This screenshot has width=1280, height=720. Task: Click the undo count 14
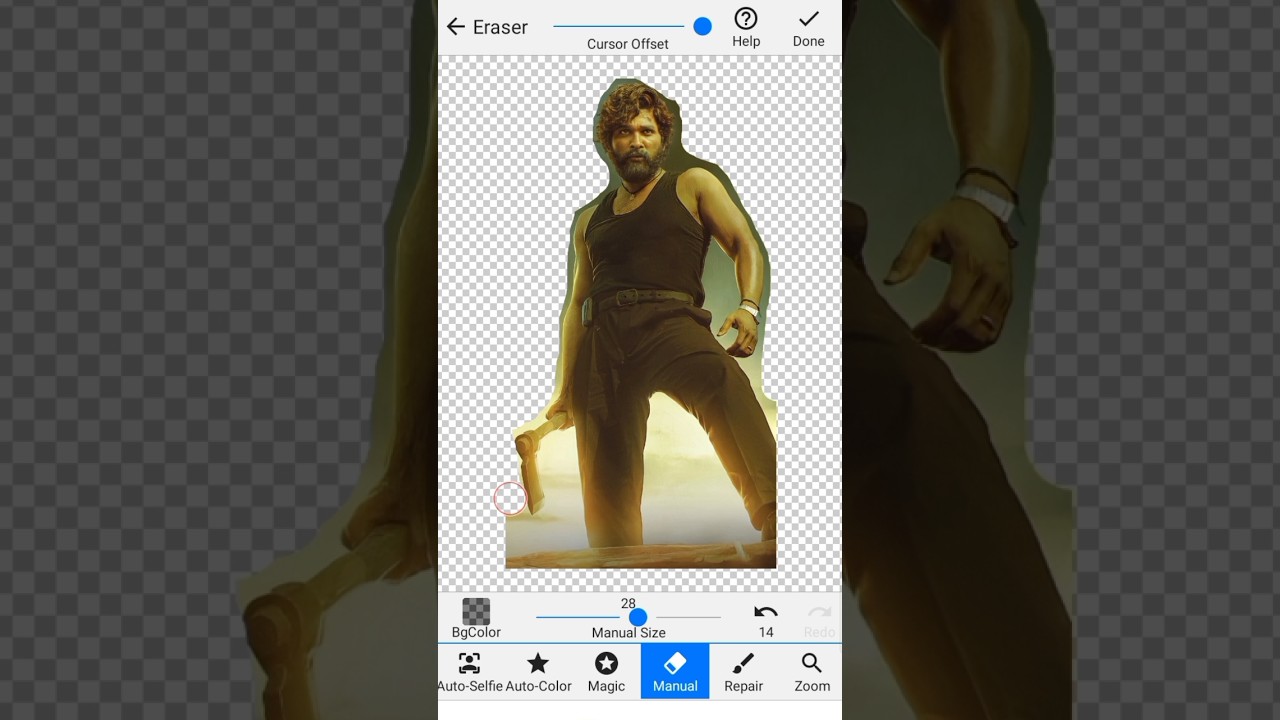(766, 632)
